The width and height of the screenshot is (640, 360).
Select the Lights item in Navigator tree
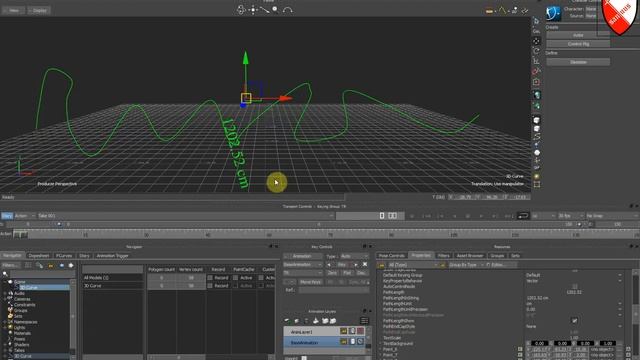pos(19,328)
